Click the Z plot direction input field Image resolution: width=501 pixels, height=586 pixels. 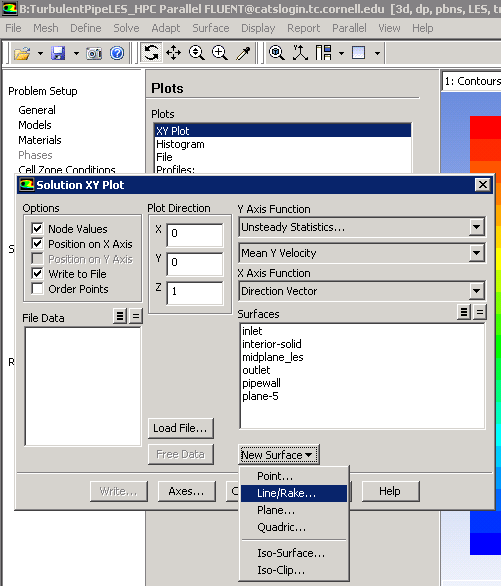pyautogui.click(x=195, y=292)
